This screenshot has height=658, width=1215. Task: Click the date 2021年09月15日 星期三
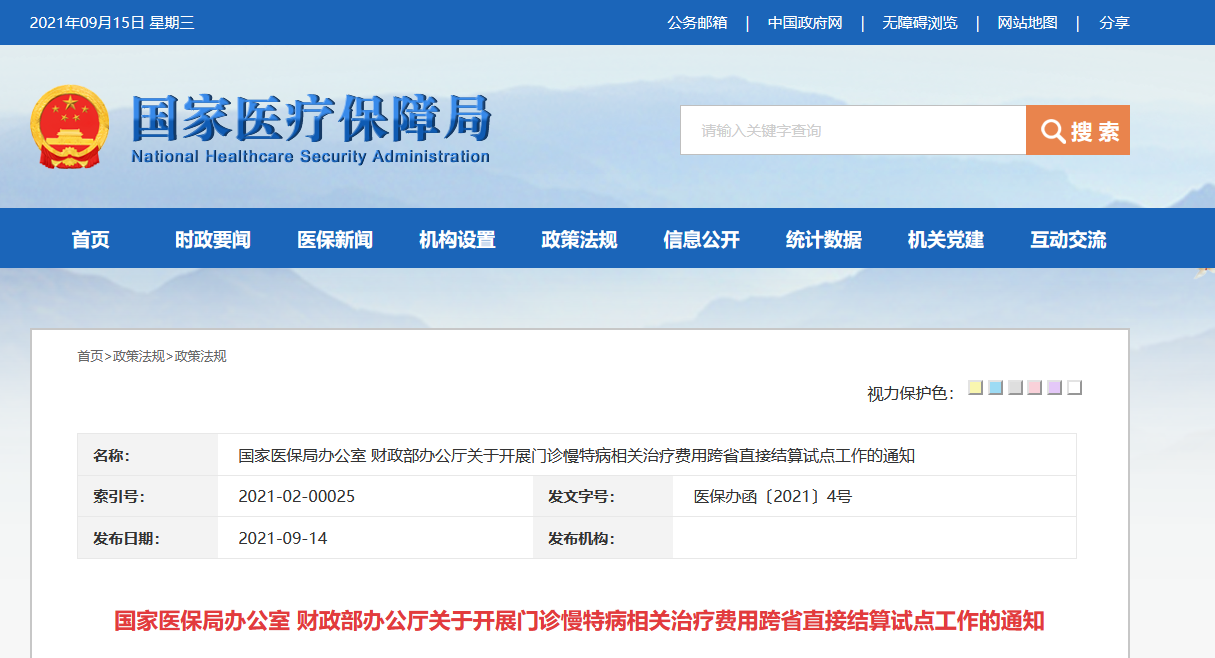click(112, 23)
